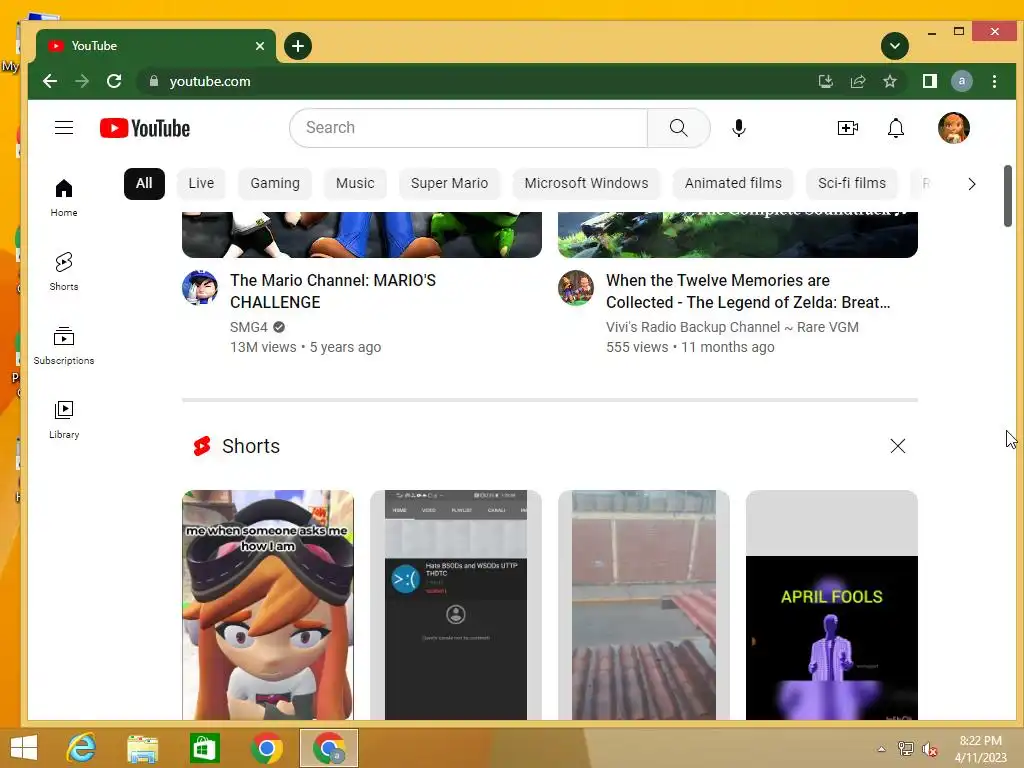Click the network tray icon
Screen dimensions: 1024x768
coord(905,749)
